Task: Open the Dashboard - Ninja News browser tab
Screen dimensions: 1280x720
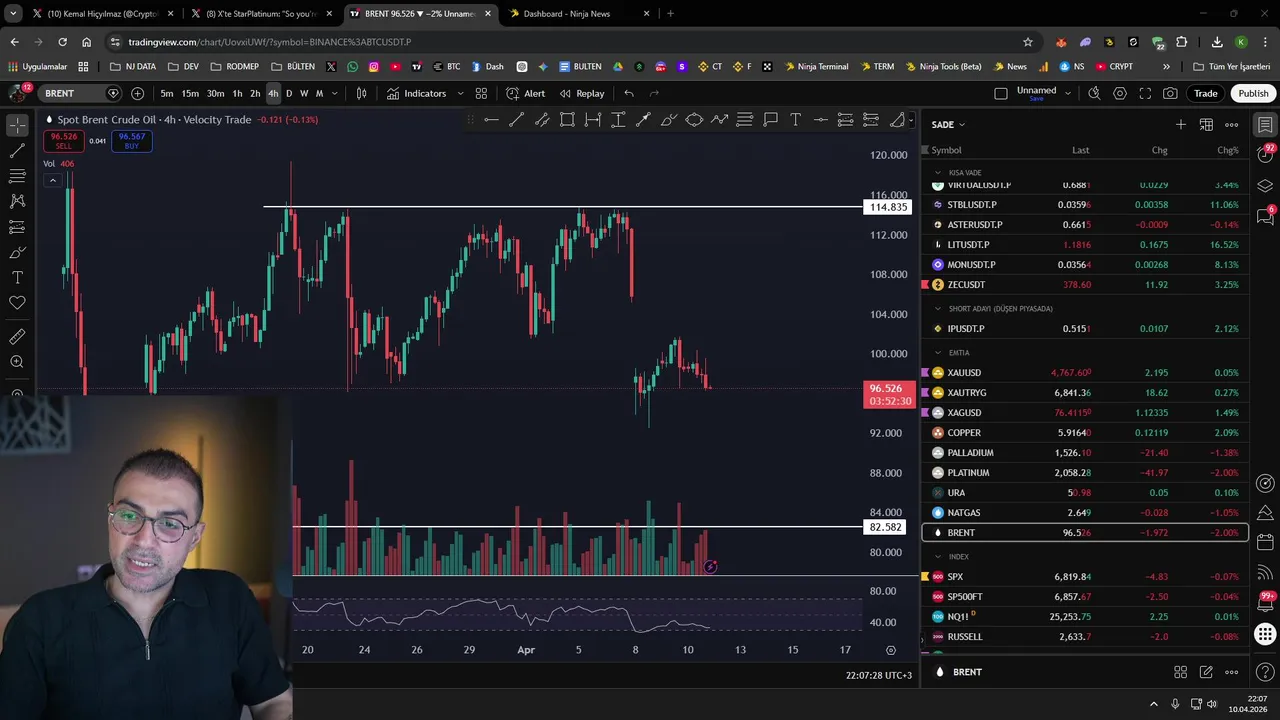Action: coord(580,14)
